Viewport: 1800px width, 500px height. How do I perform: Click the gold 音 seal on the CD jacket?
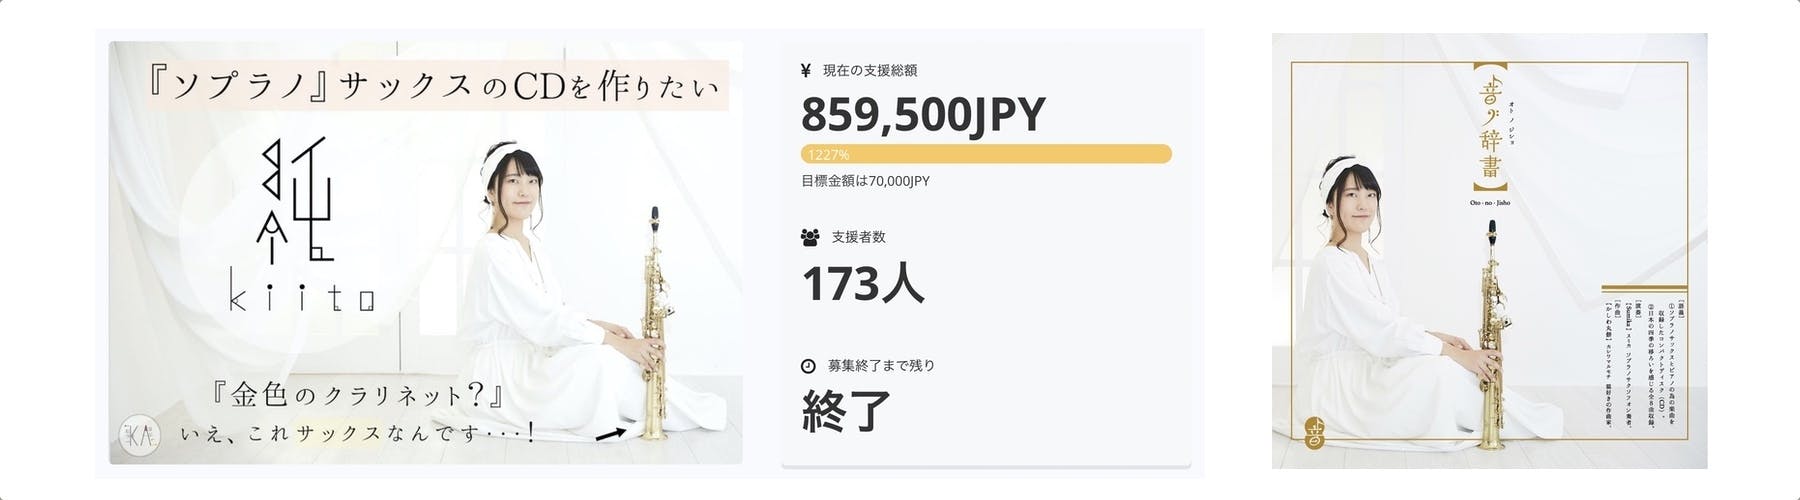point(1314,432)
